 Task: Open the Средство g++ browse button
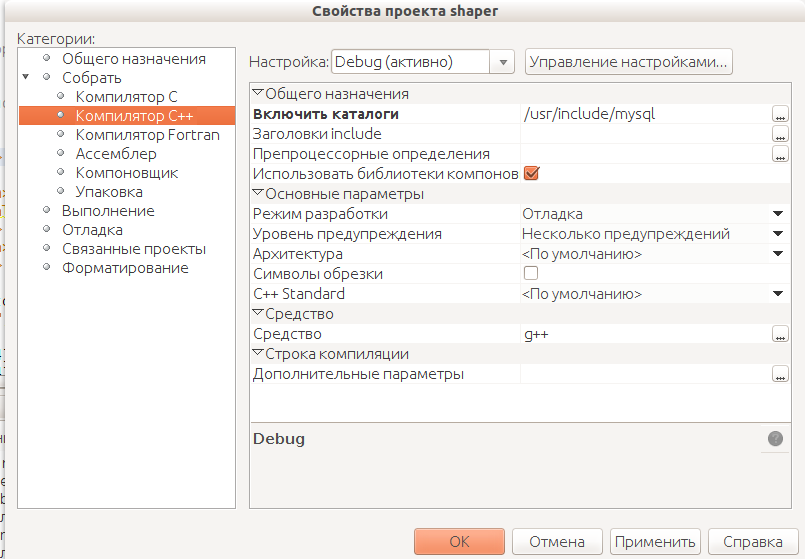[x=780, y=334]
